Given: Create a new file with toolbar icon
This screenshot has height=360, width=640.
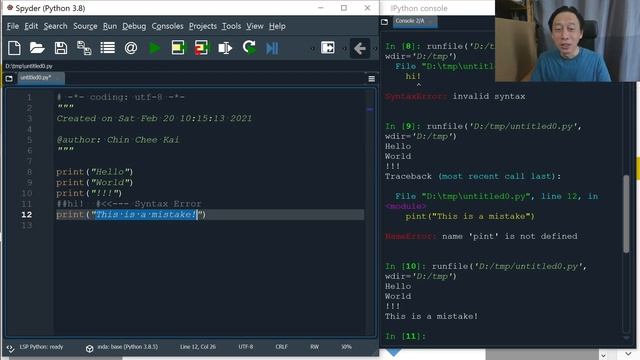Looking at the screenshot, I should click(14, 48).
